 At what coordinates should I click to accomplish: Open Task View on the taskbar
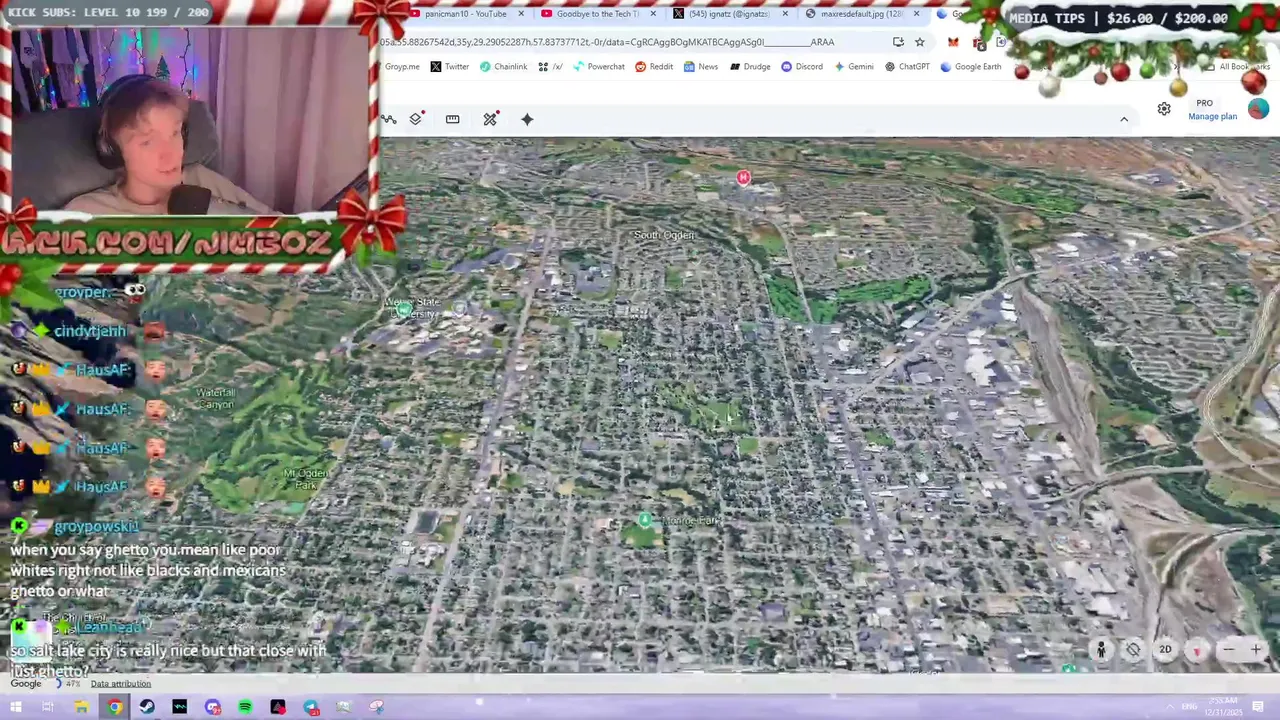point(48,707)
